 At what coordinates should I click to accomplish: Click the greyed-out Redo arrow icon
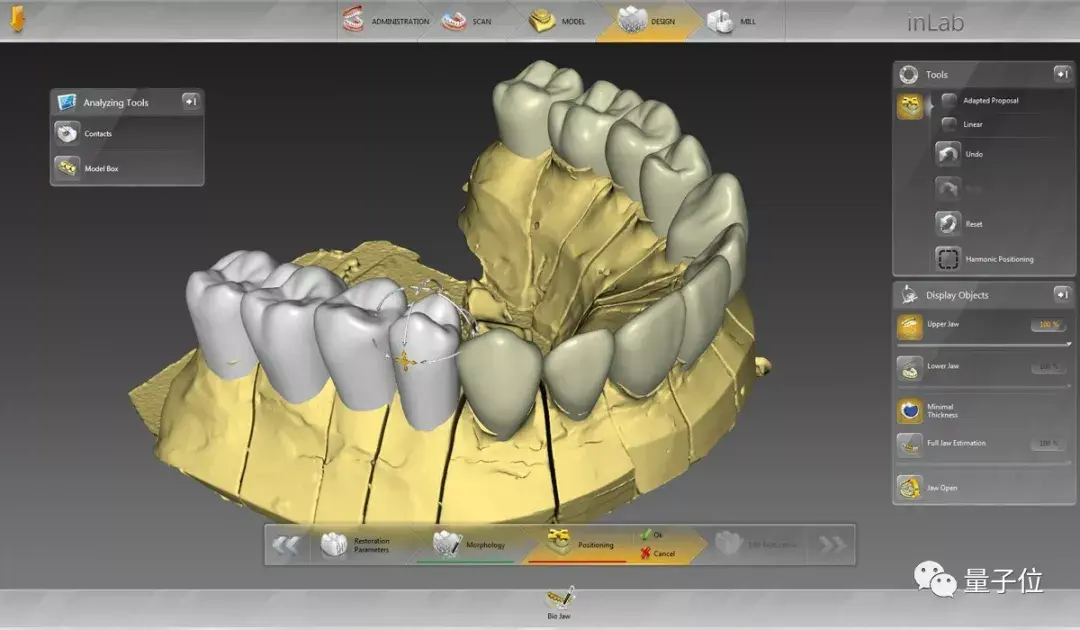(x=948, y=188)
